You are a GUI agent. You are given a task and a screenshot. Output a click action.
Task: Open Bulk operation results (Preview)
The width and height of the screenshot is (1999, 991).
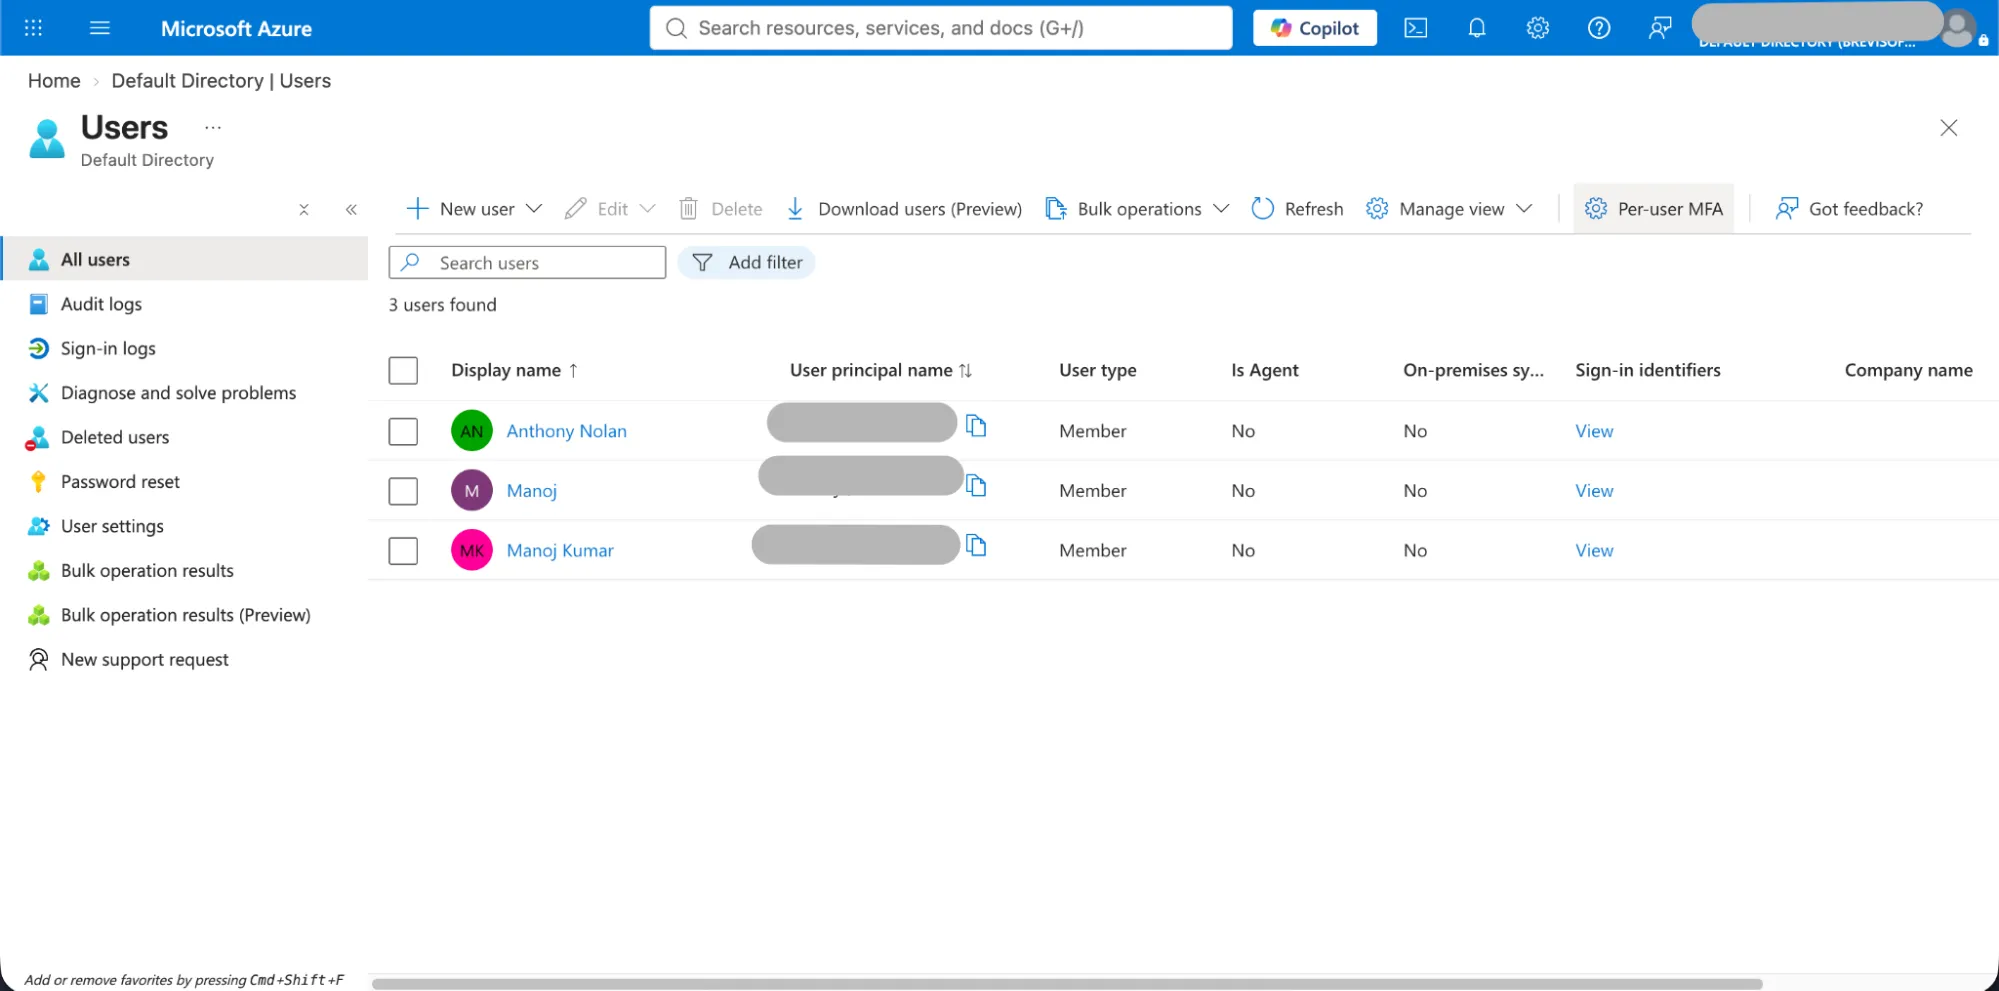(x=184, y=615)
